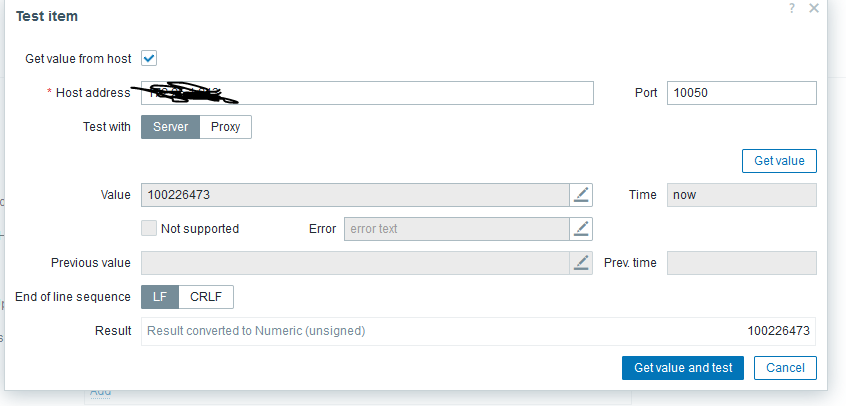Cancel the Test item dialog
Image resolution: width=846 pixels, height=406 pixels.
pyautogui.click(x=785, y=368)
